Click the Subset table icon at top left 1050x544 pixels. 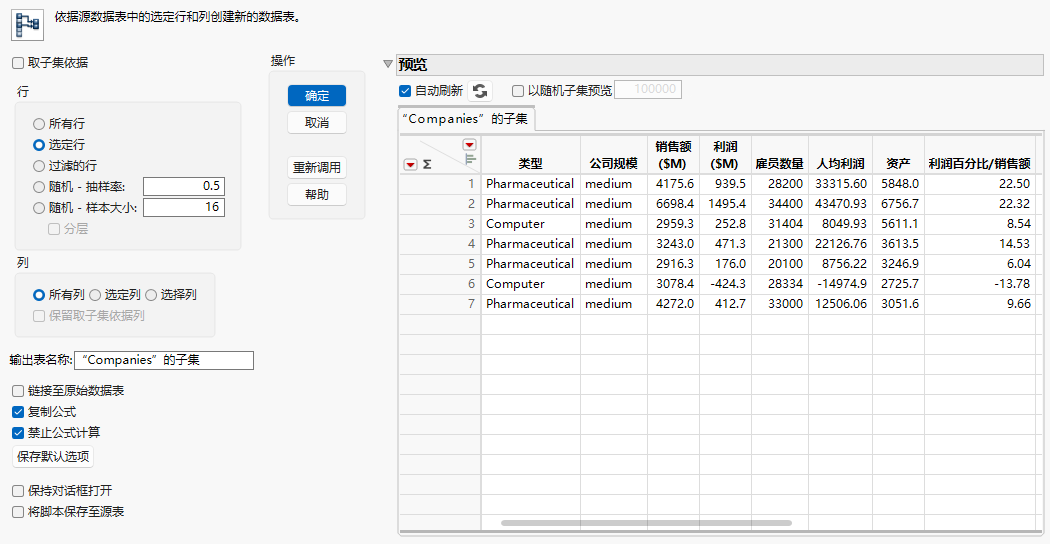coord(27,23)
